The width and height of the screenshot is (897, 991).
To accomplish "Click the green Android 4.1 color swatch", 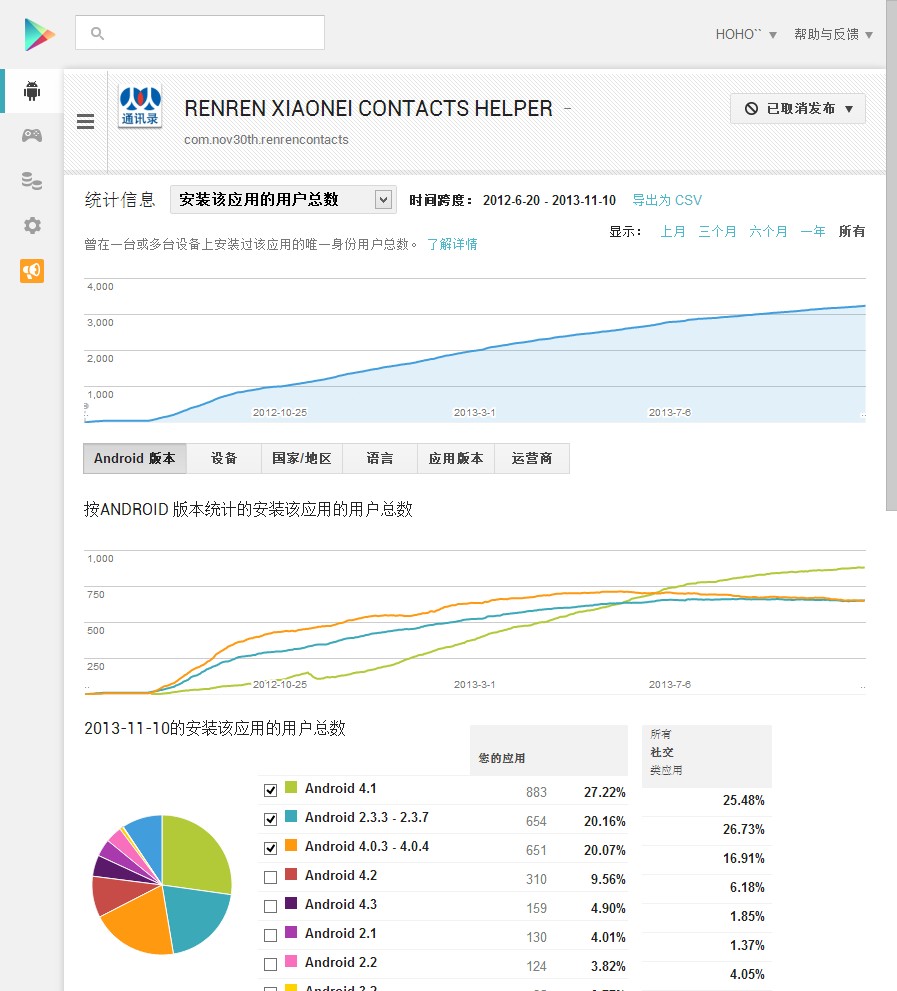I will click(x=291, y=787).
